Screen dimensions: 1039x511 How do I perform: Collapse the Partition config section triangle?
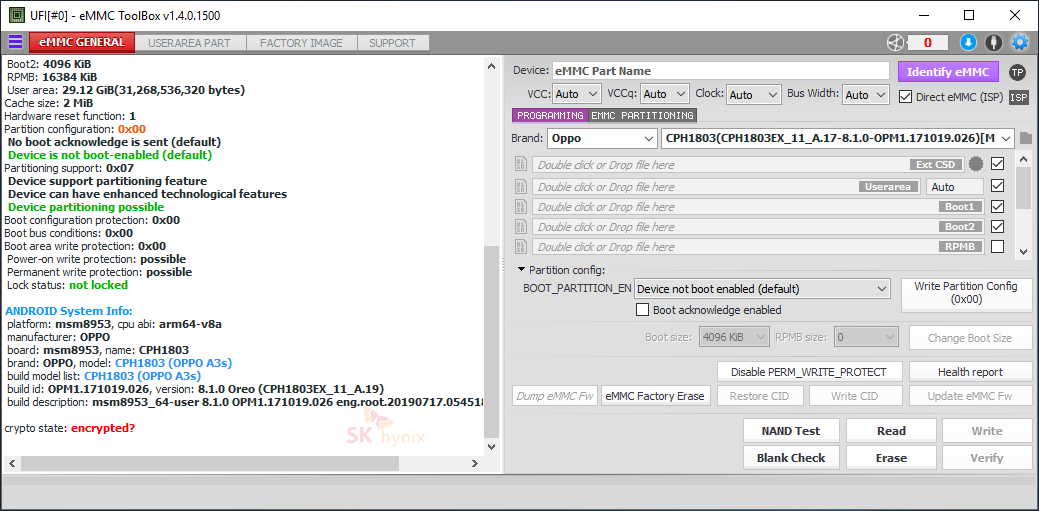click(x=521, y=270)
